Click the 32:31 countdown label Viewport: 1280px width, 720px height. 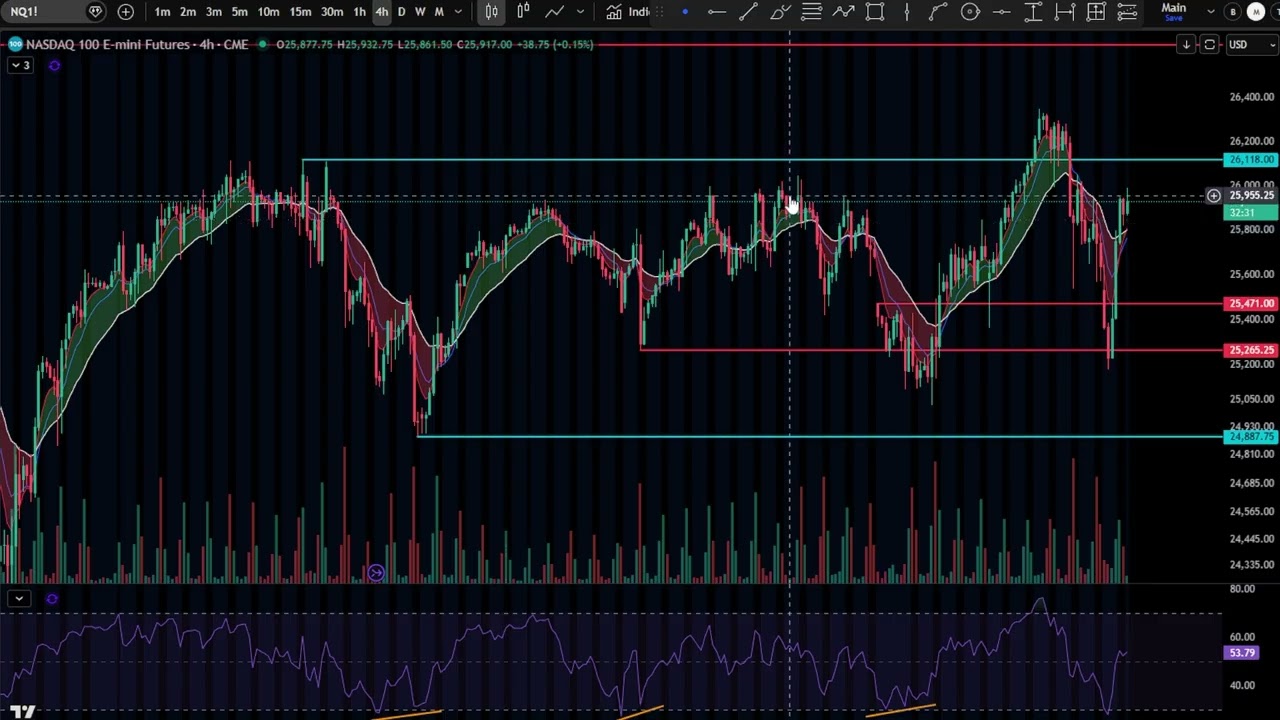[x=1251, y=212]
